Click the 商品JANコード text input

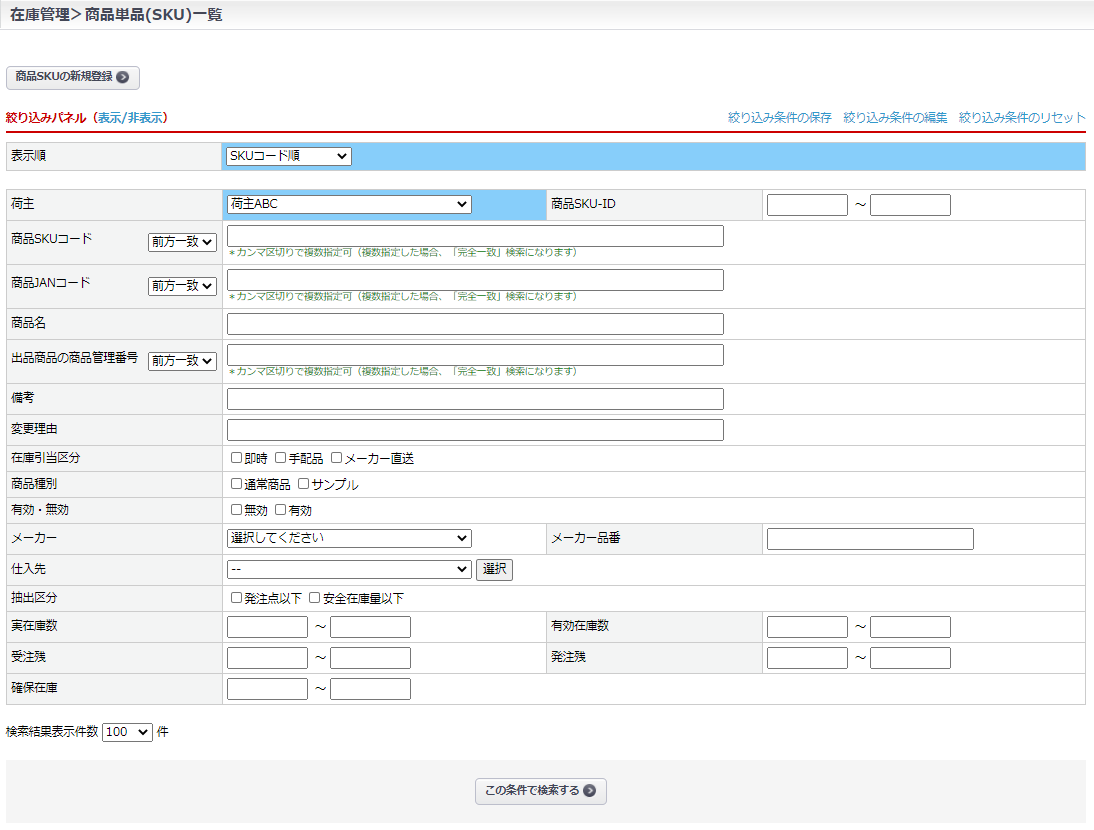(x=475, y=280)
